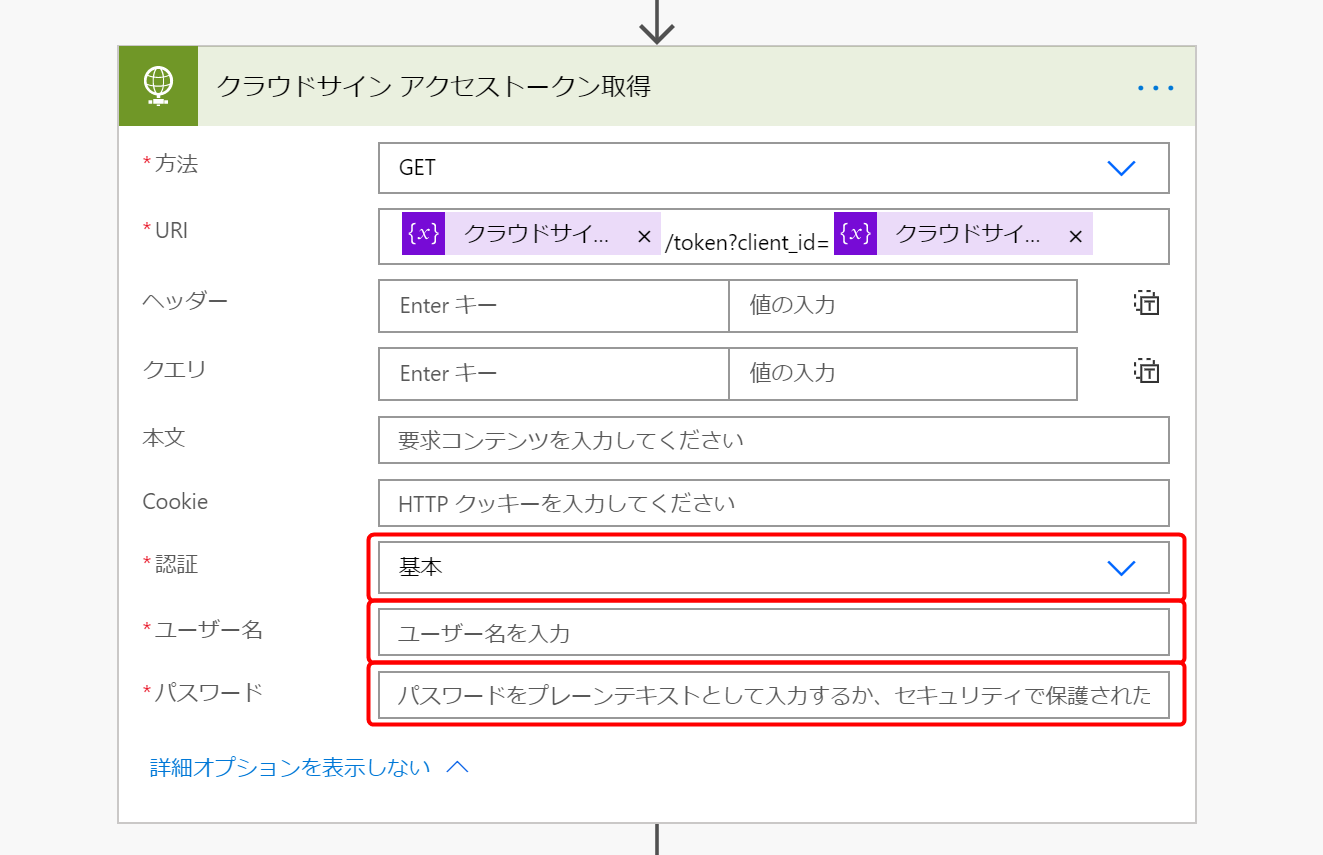
Task: Click first variable icon in URI
Action: (423, 234)
